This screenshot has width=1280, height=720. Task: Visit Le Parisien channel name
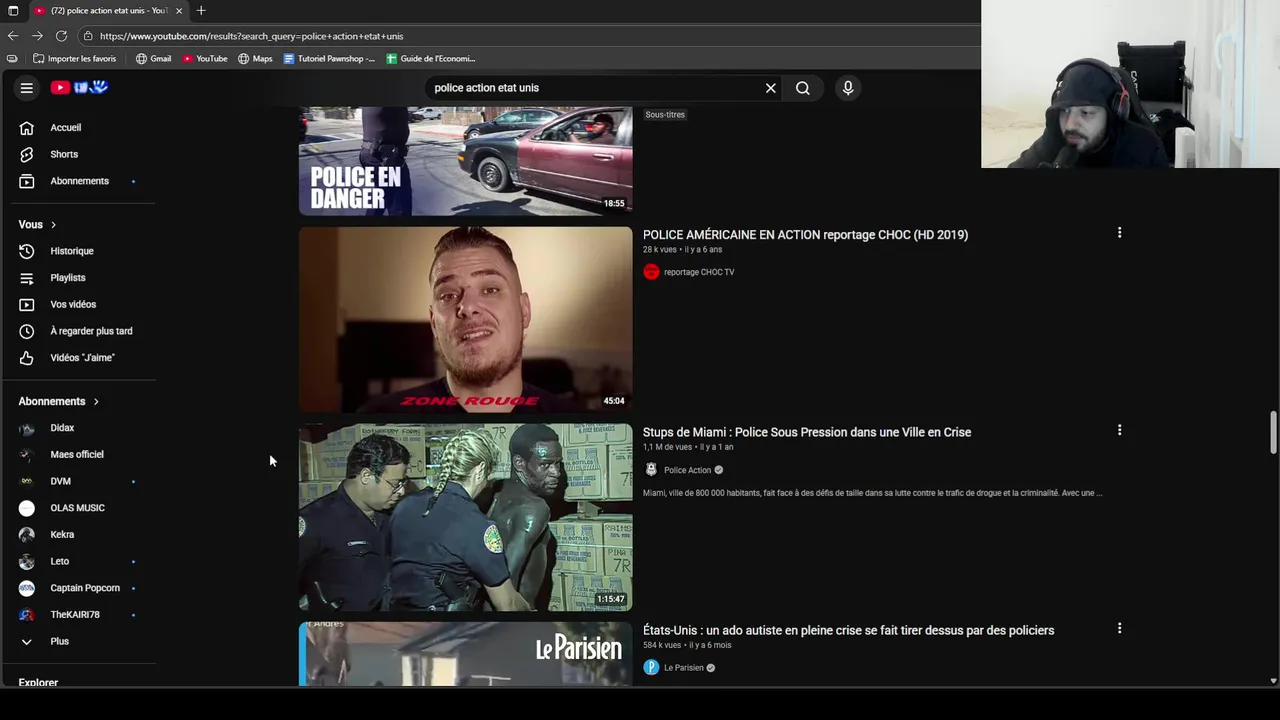point(684,668)
